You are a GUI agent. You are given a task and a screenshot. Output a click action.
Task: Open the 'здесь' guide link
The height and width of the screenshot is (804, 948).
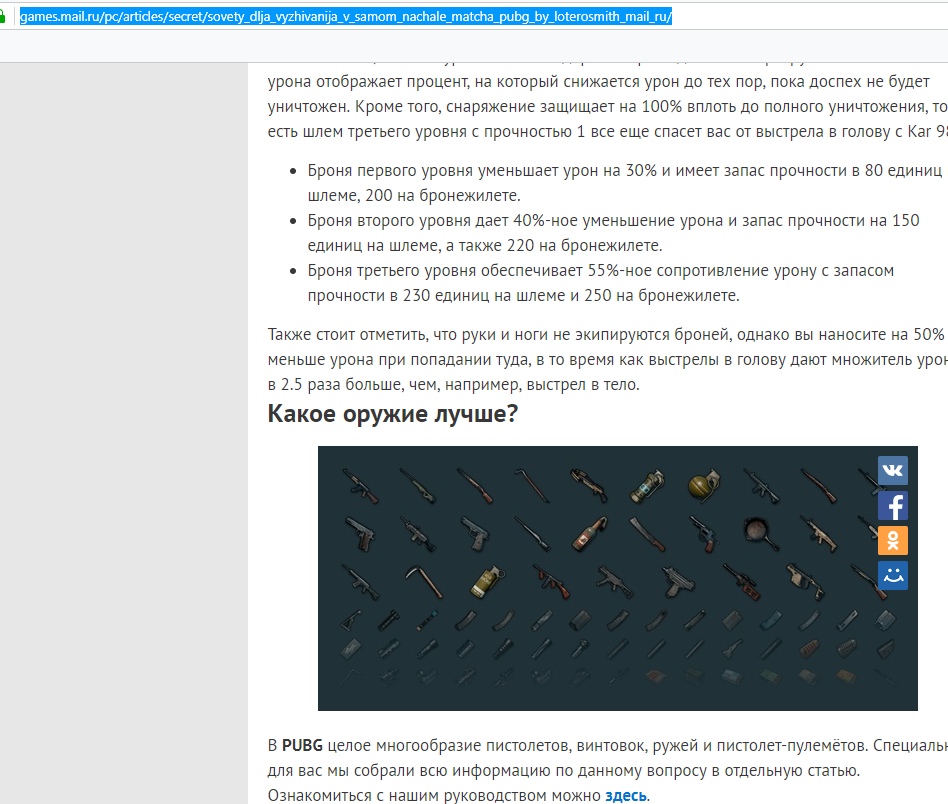click(x=625, y=796)
